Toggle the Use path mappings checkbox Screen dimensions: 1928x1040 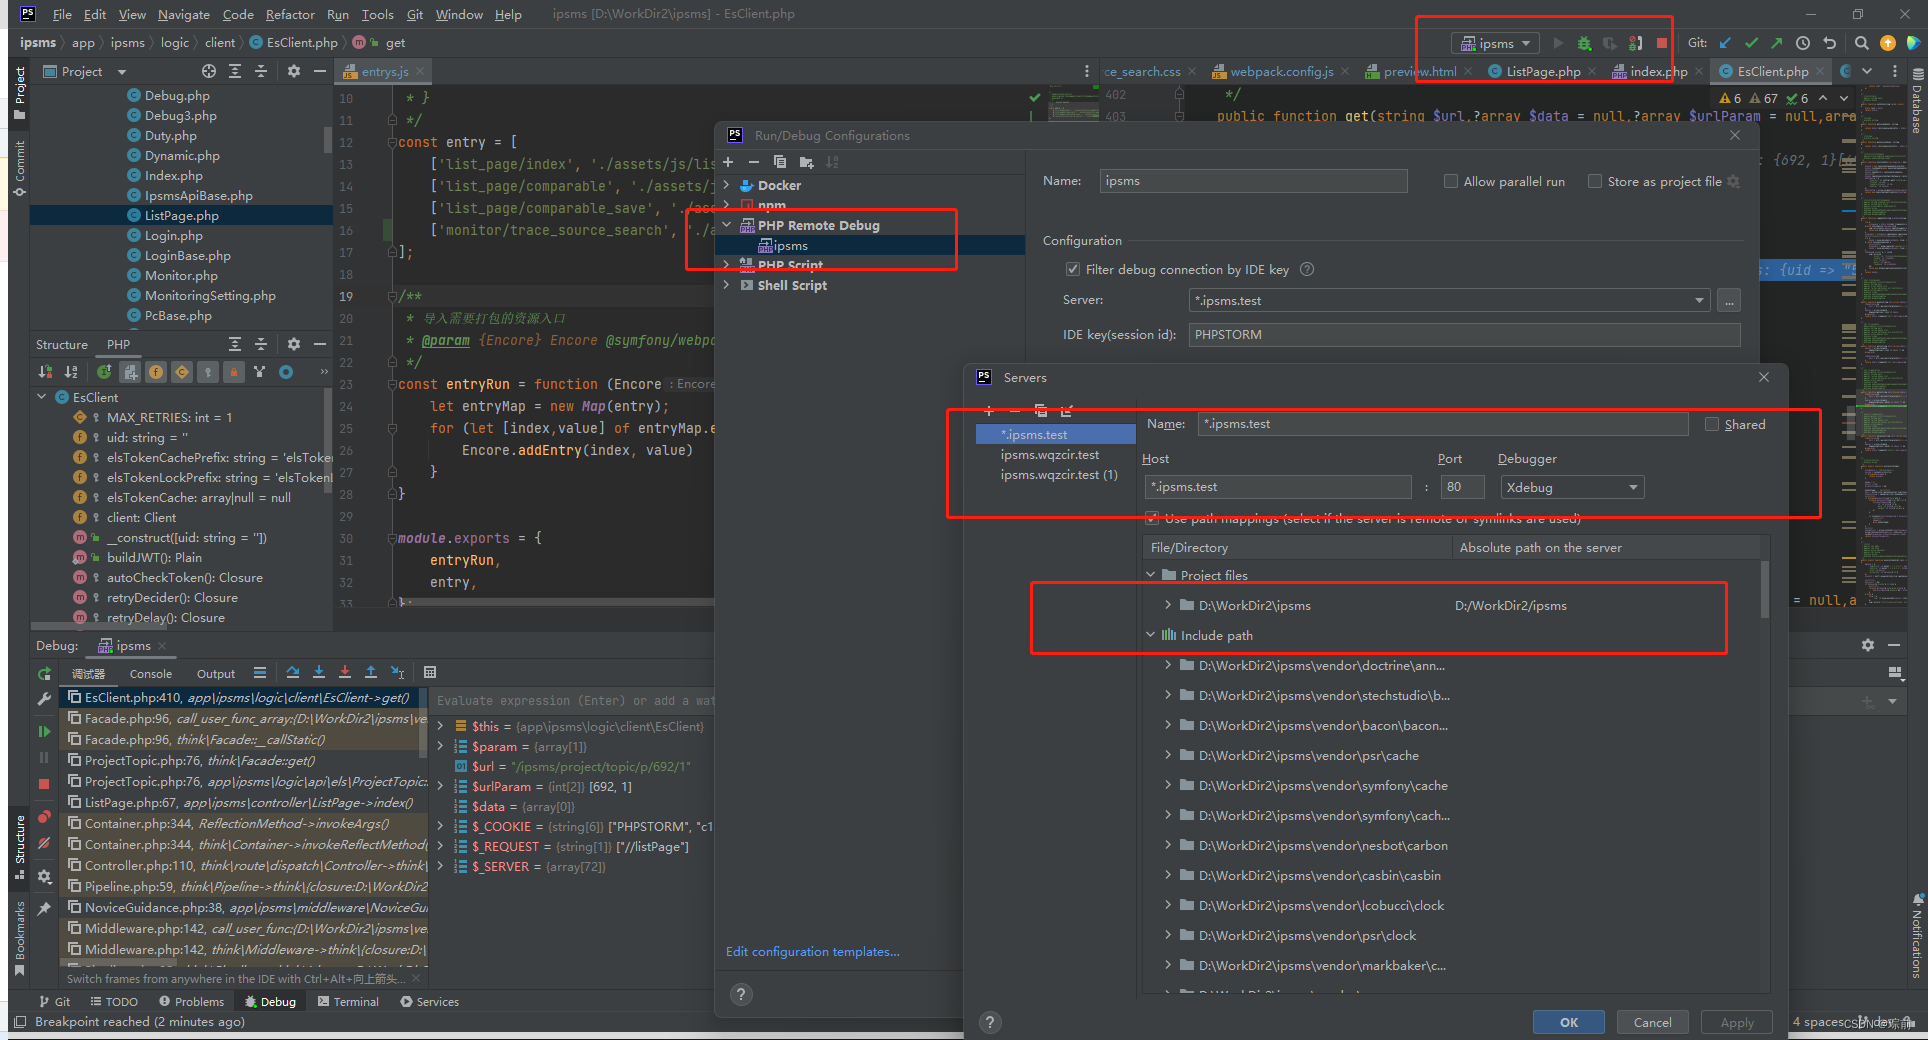[x=1152, y=518]
